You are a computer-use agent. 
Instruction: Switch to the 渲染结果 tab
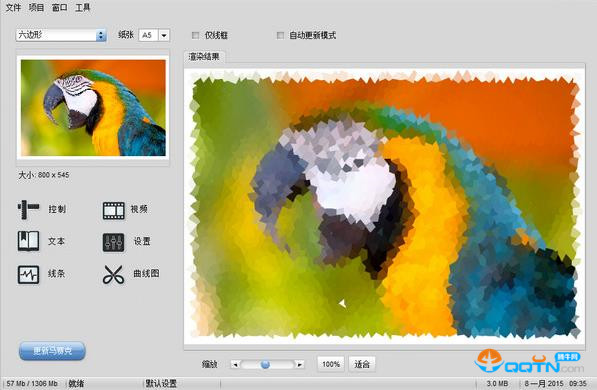[204, 57]
